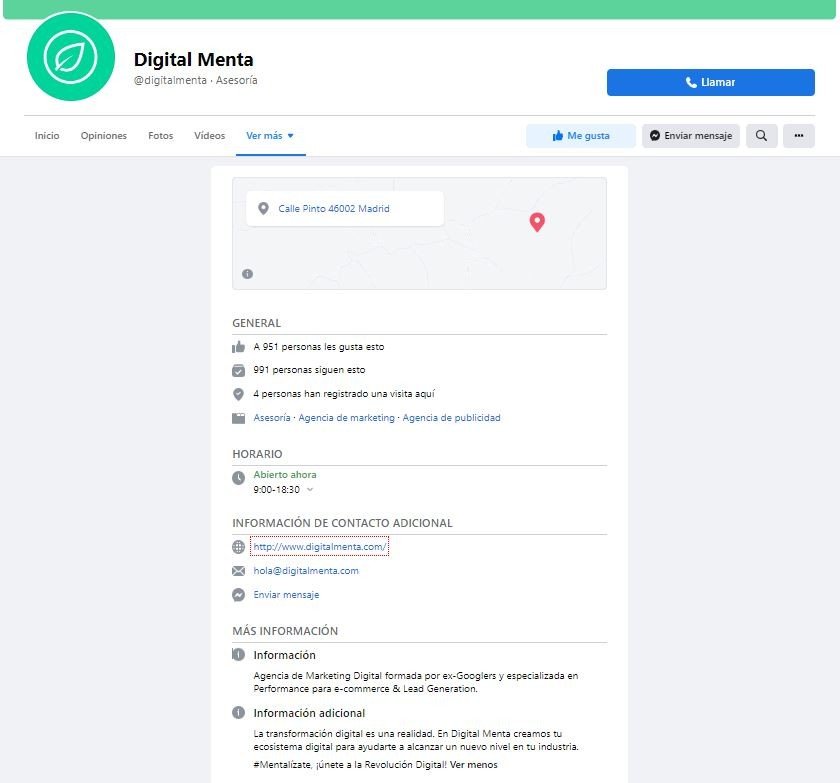840x783 pixels.
Task: Open the Agencia de marketing category link
Action: pos(346,418)
